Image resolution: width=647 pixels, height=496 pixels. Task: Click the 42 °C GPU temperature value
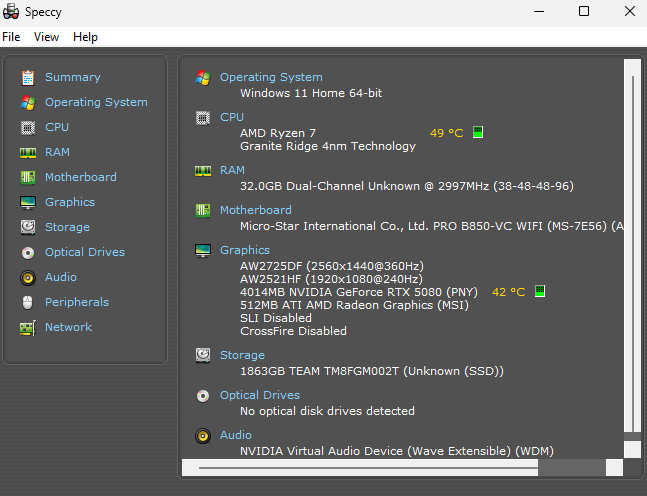coord(509,292)
